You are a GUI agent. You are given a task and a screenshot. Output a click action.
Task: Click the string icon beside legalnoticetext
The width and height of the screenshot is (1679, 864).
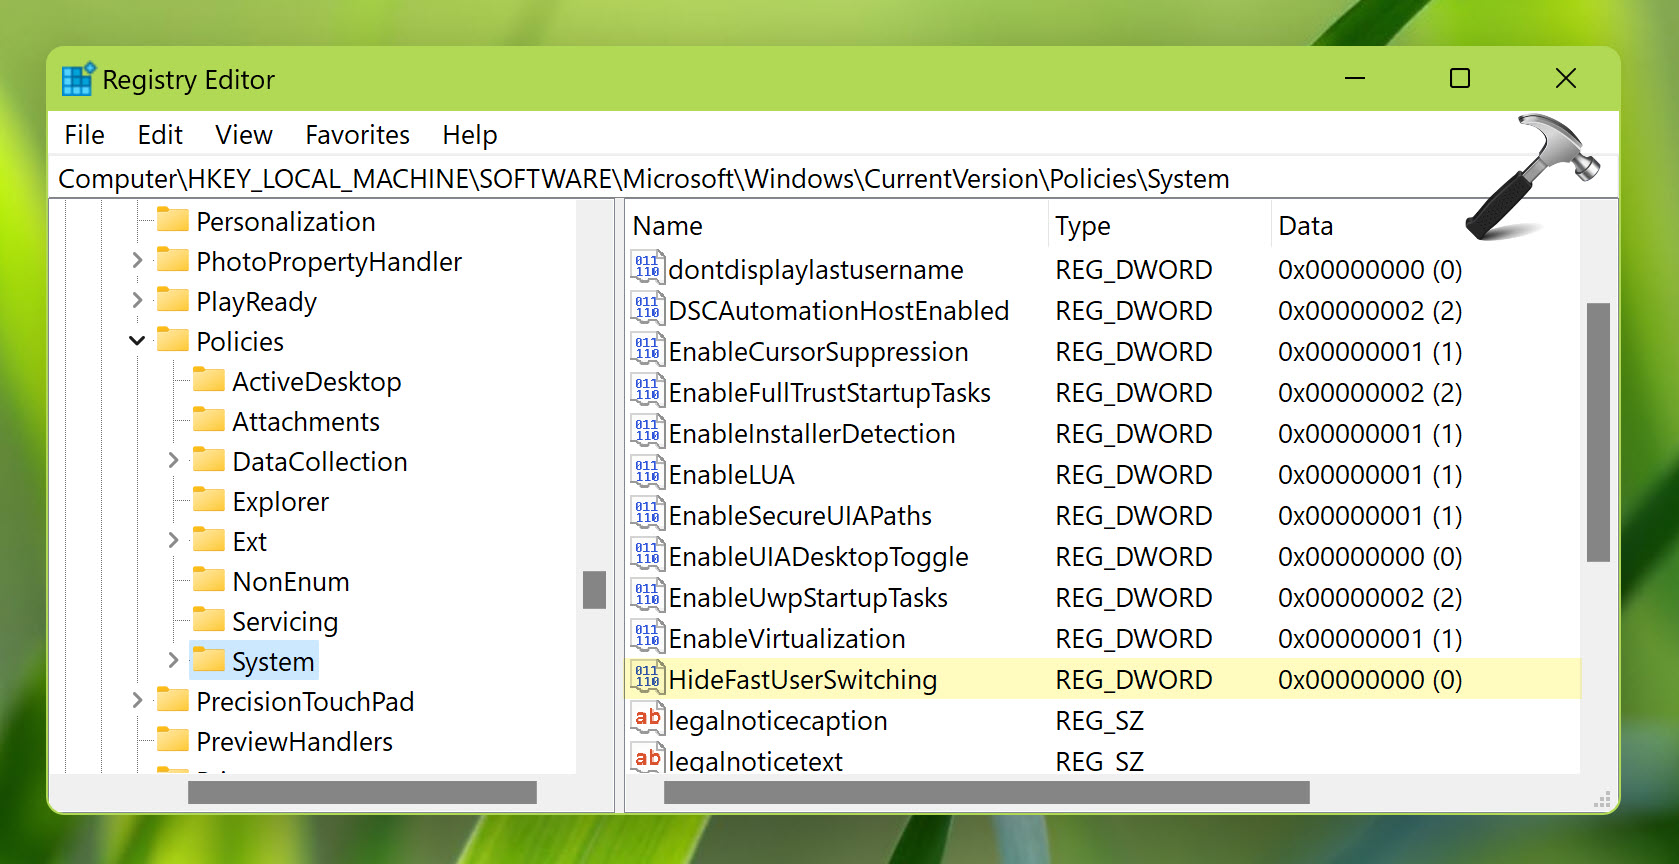tap(647, 759)
